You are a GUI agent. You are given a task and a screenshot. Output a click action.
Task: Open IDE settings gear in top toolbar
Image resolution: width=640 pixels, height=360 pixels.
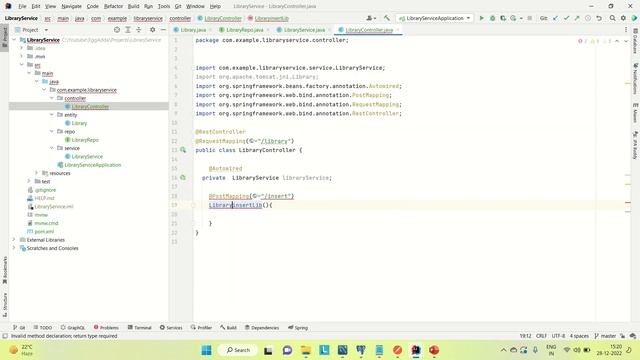click(x=623, y=18)
